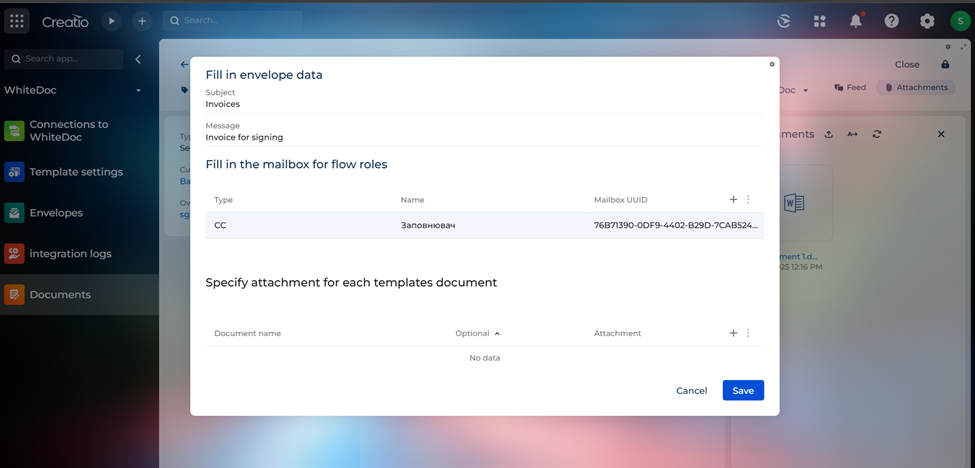975x468 pixels.
Task: Click the page designer gear icon at top right
Action: [x=948, y=47]
